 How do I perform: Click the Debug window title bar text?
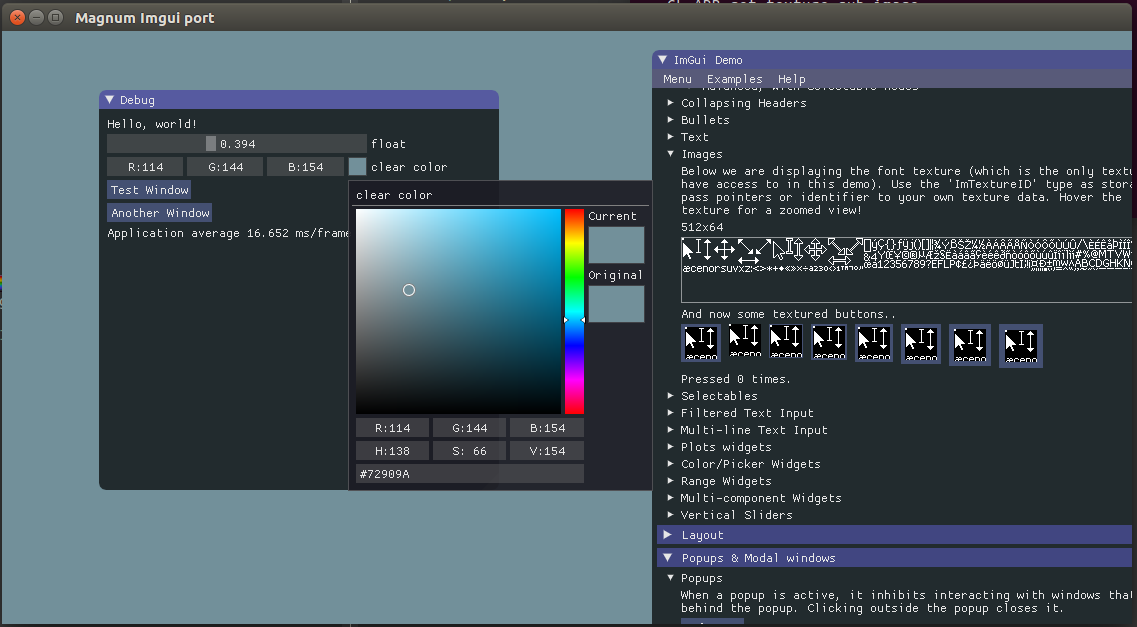(x=137, y=100)
